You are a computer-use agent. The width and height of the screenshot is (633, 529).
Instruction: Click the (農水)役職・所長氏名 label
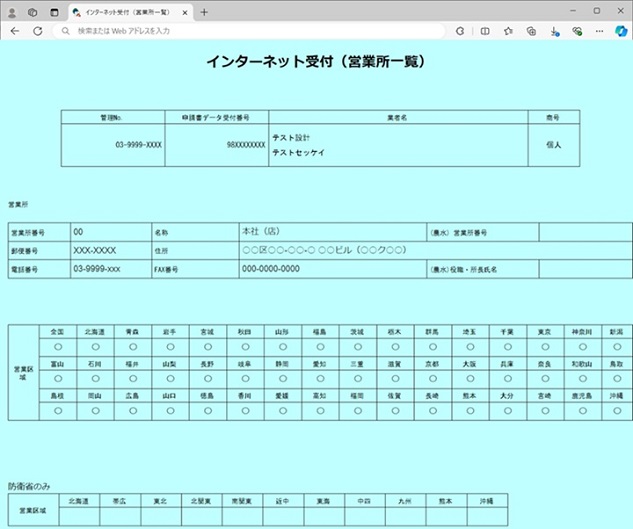(x=463, y=269)
